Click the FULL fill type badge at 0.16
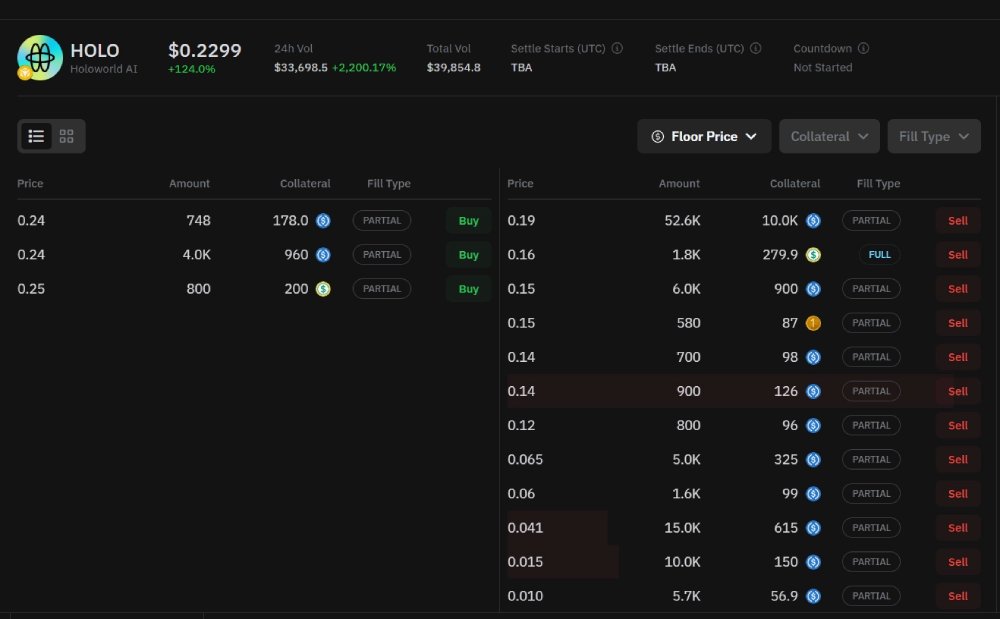 879,254
